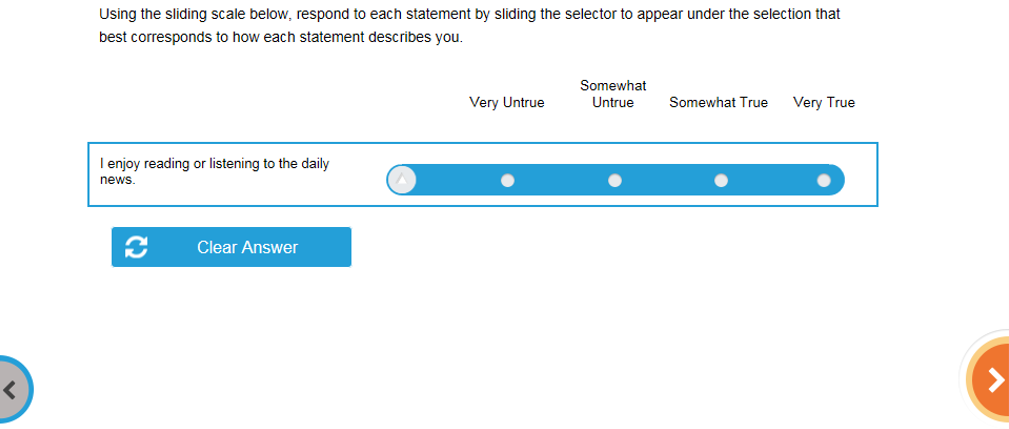This screenshot has height=429, width=1009.
Task: Click the daily news statement text
Action: 214,171
